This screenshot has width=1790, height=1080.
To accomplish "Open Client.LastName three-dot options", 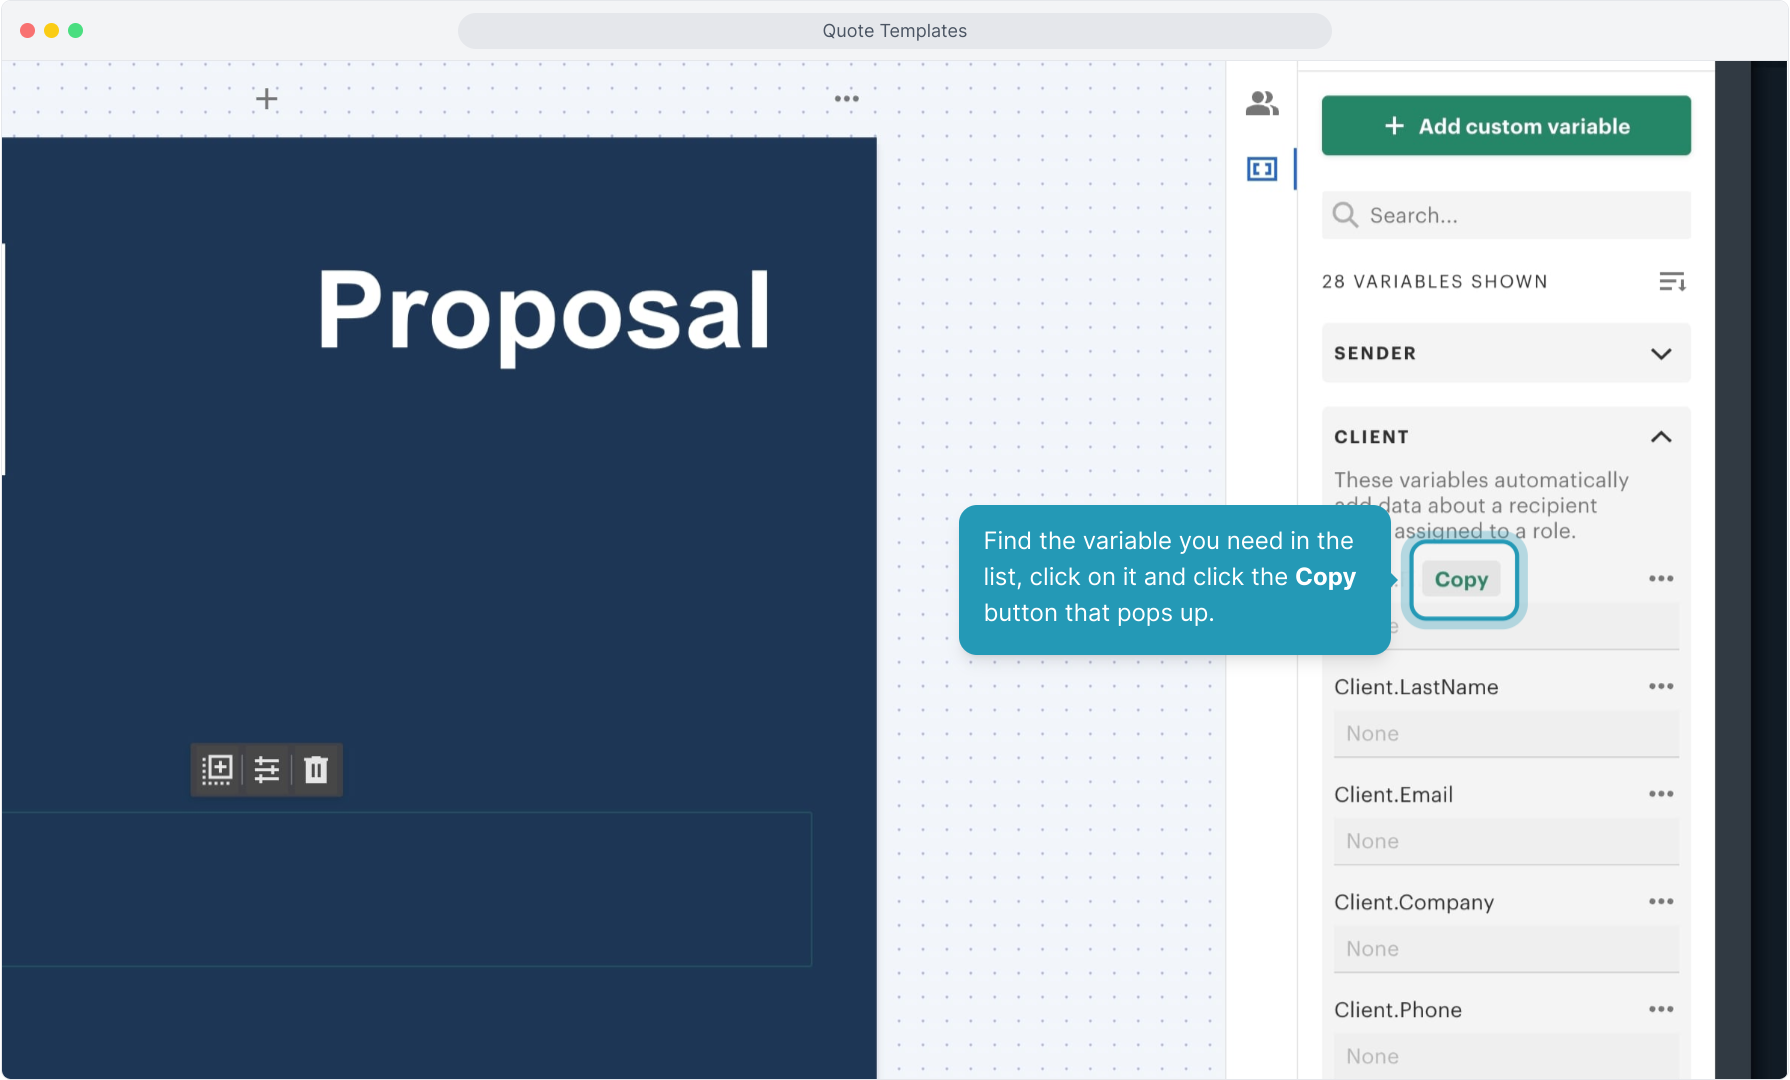I will click(1661, 686).
